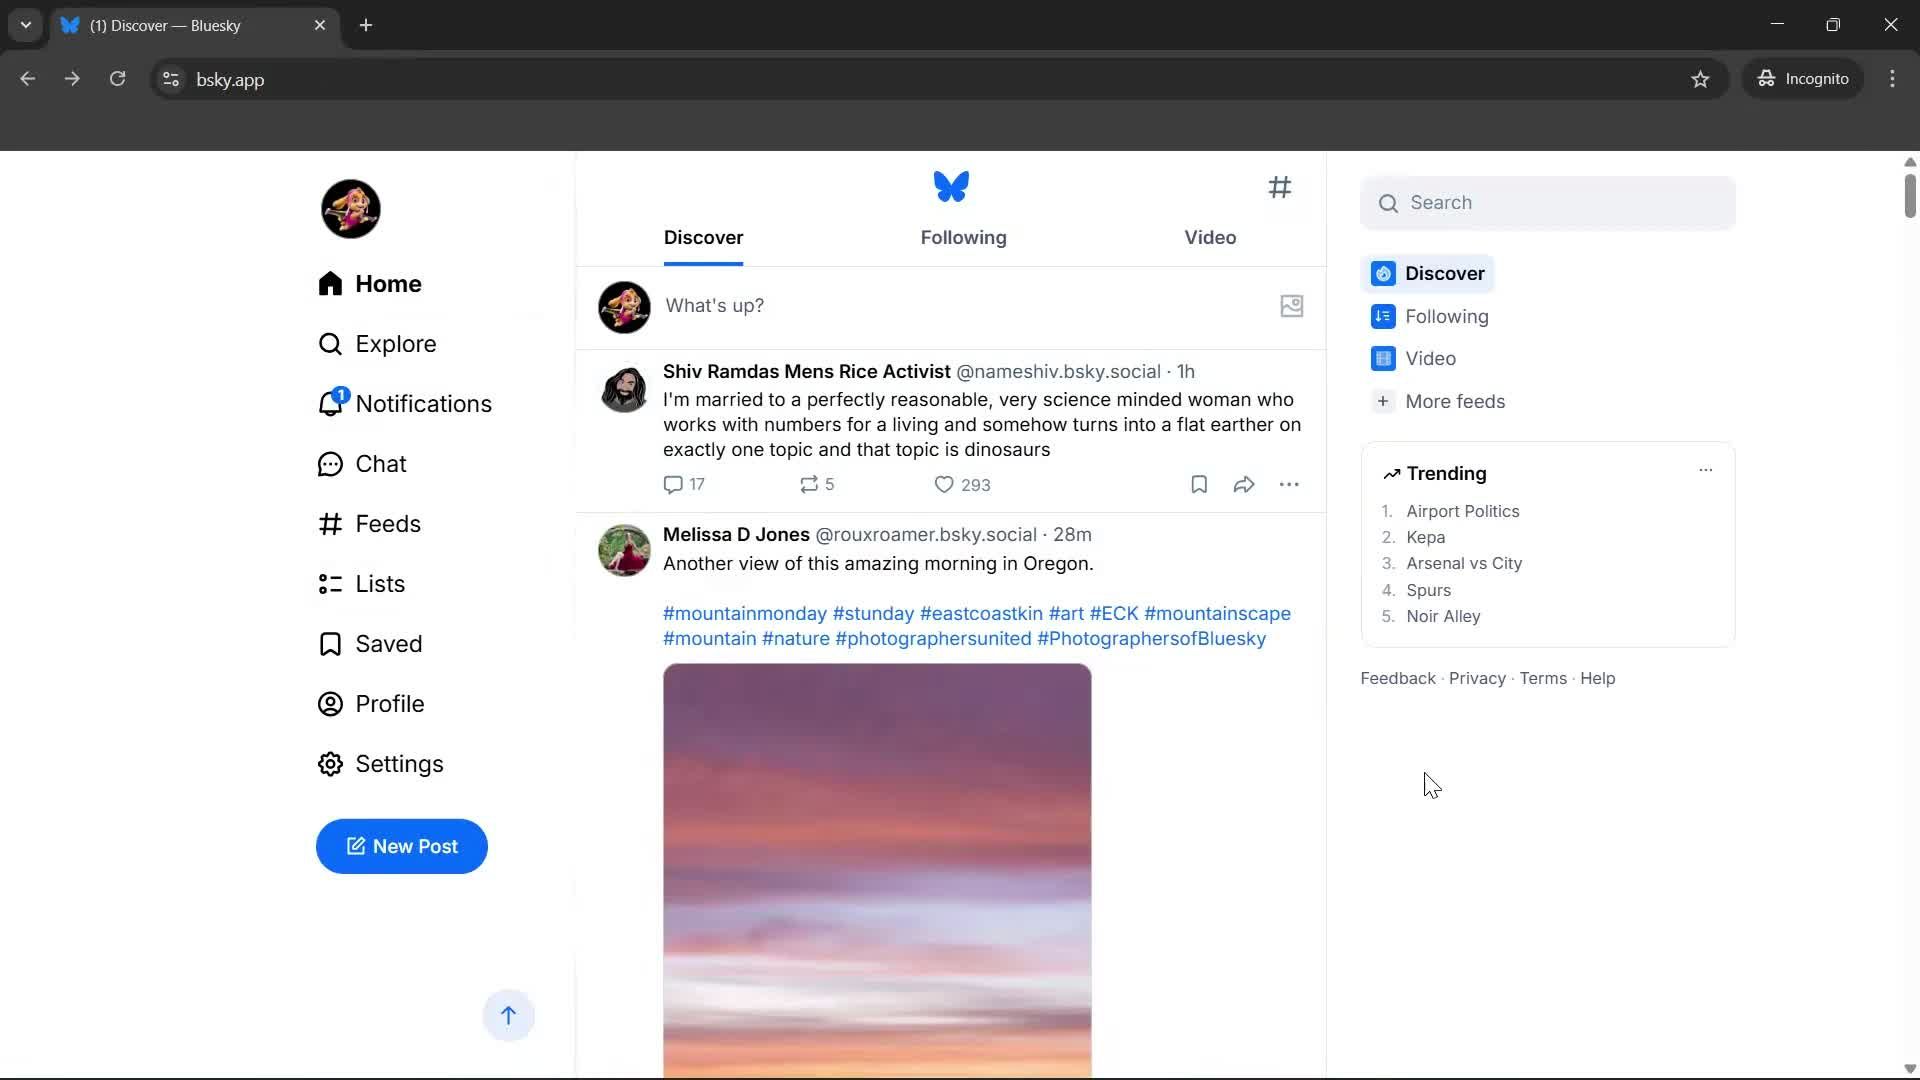This screenshot has height=1080, width=1920.
Task: Click the Bluesky butterfly logo
Action: [x=950, y=186]
